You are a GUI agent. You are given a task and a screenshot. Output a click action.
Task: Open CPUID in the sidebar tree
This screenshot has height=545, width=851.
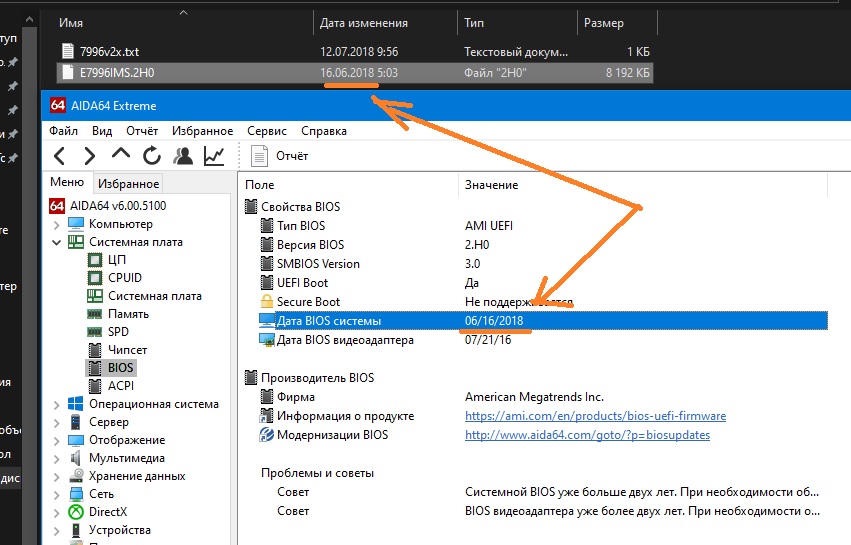125,278
